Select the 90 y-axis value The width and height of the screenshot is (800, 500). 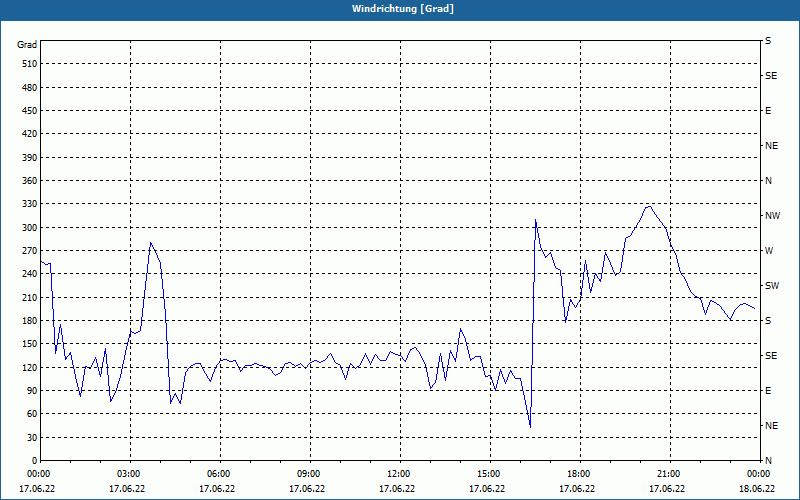click(32, 391)
